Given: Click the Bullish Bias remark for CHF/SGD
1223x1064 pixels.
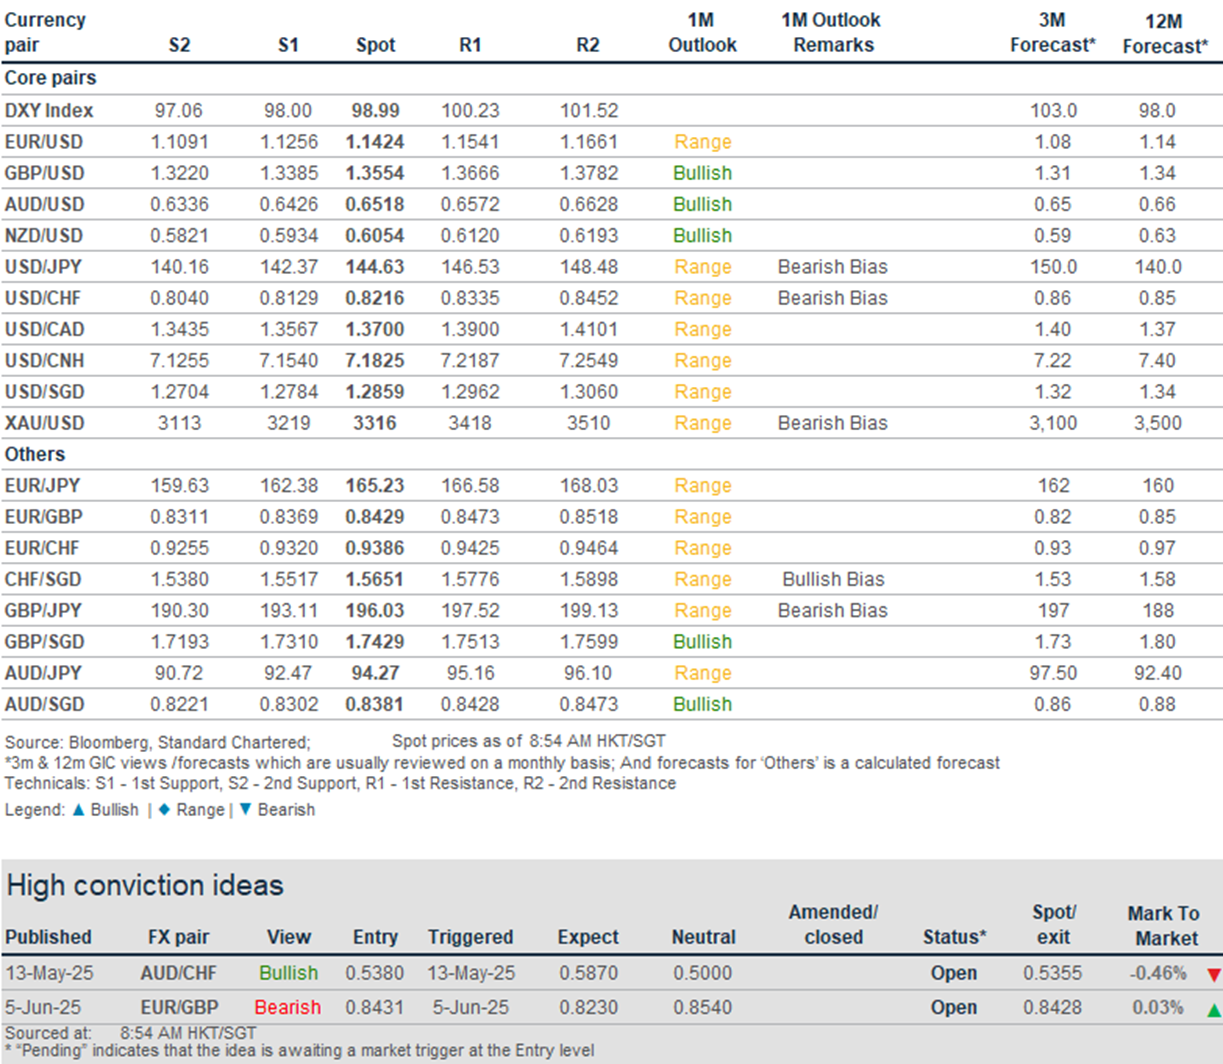Looking at the screenshot, I should coord(832,579).
